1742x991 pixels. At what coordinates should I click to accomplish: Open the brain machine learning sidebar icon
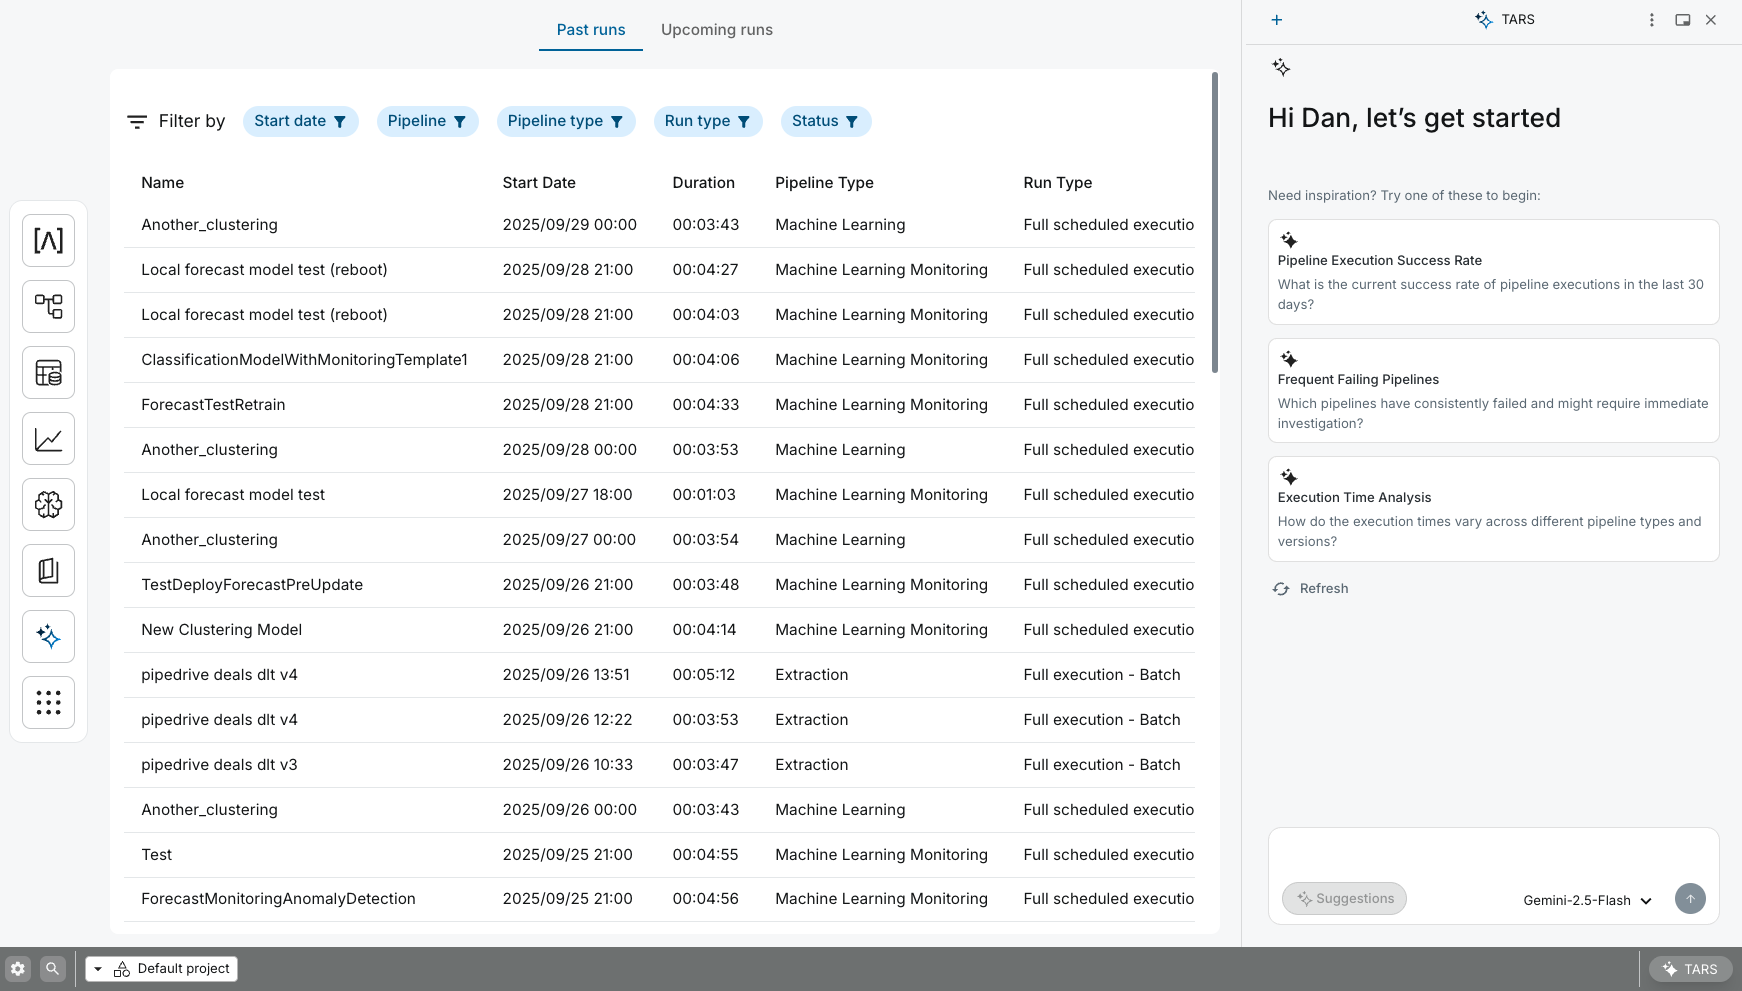[x=48, y=504]
